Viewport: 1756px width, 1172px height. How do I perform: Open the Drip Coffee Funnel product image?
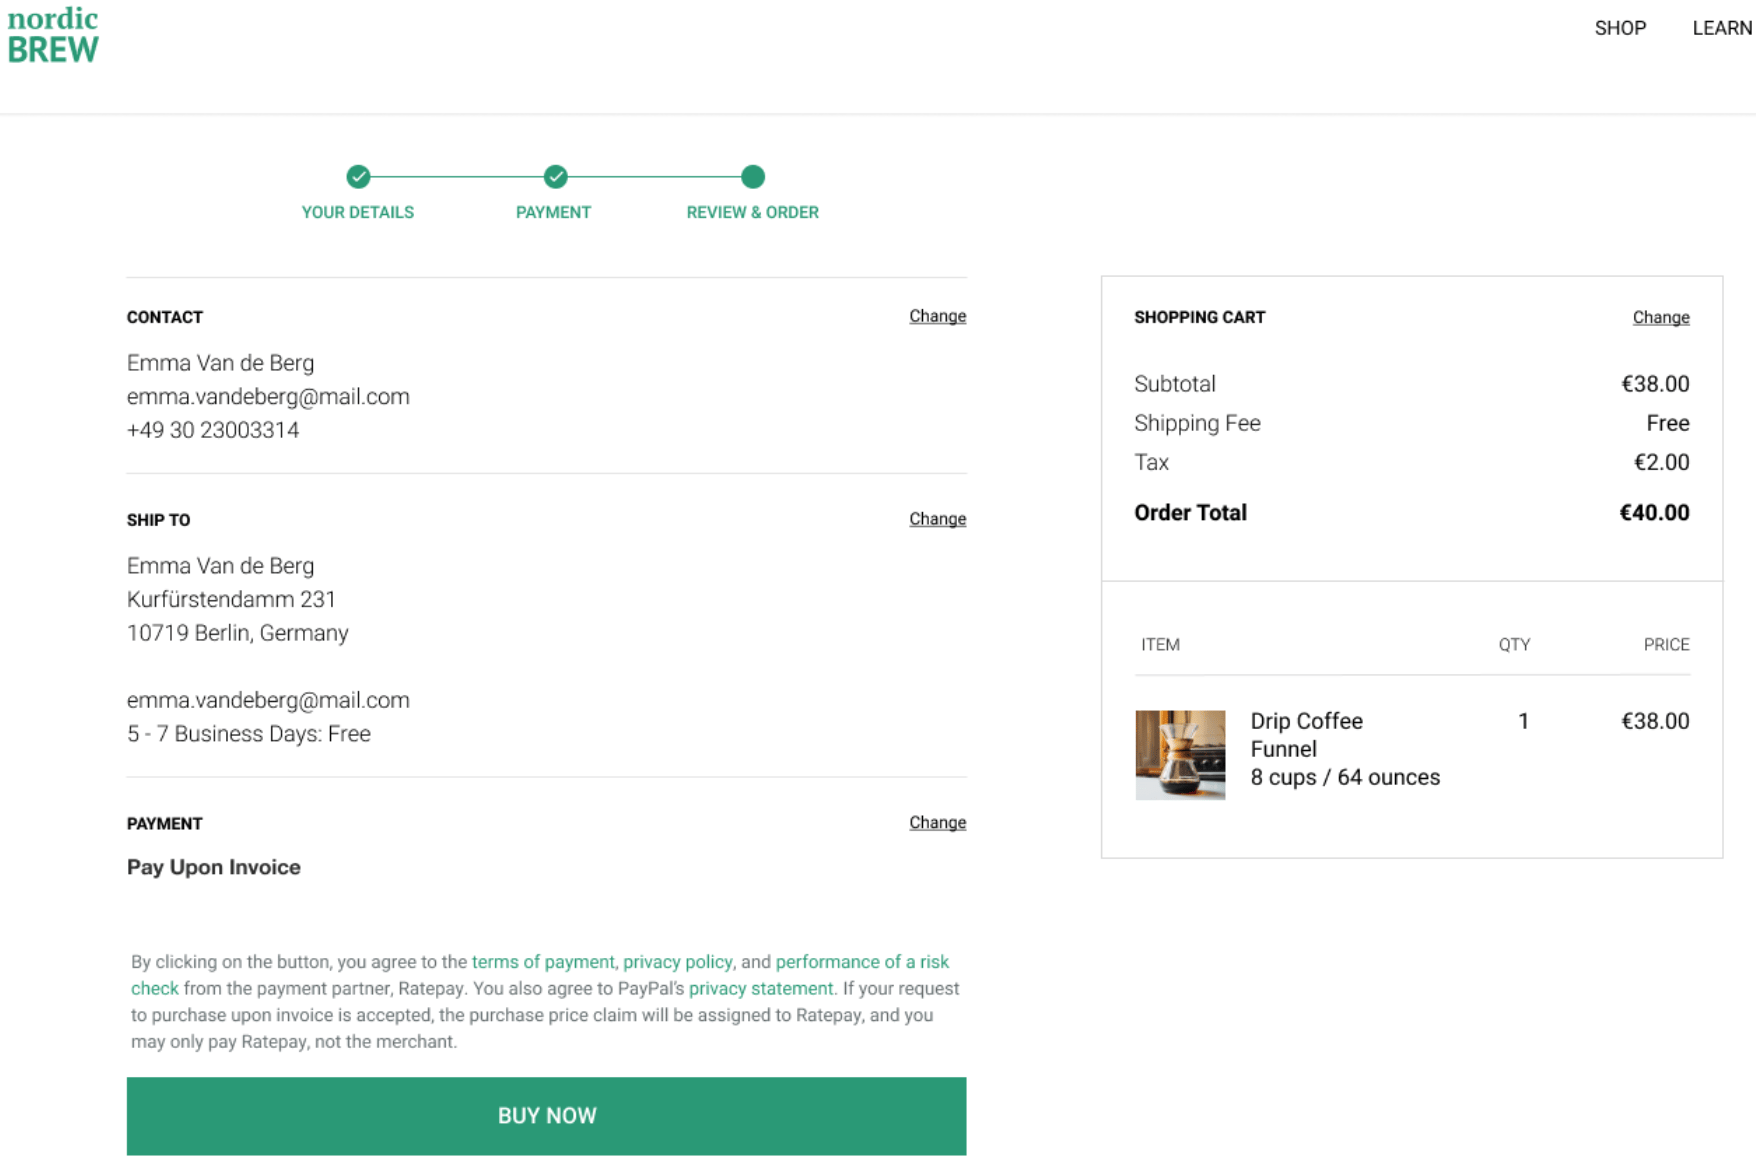[1180, 755]
